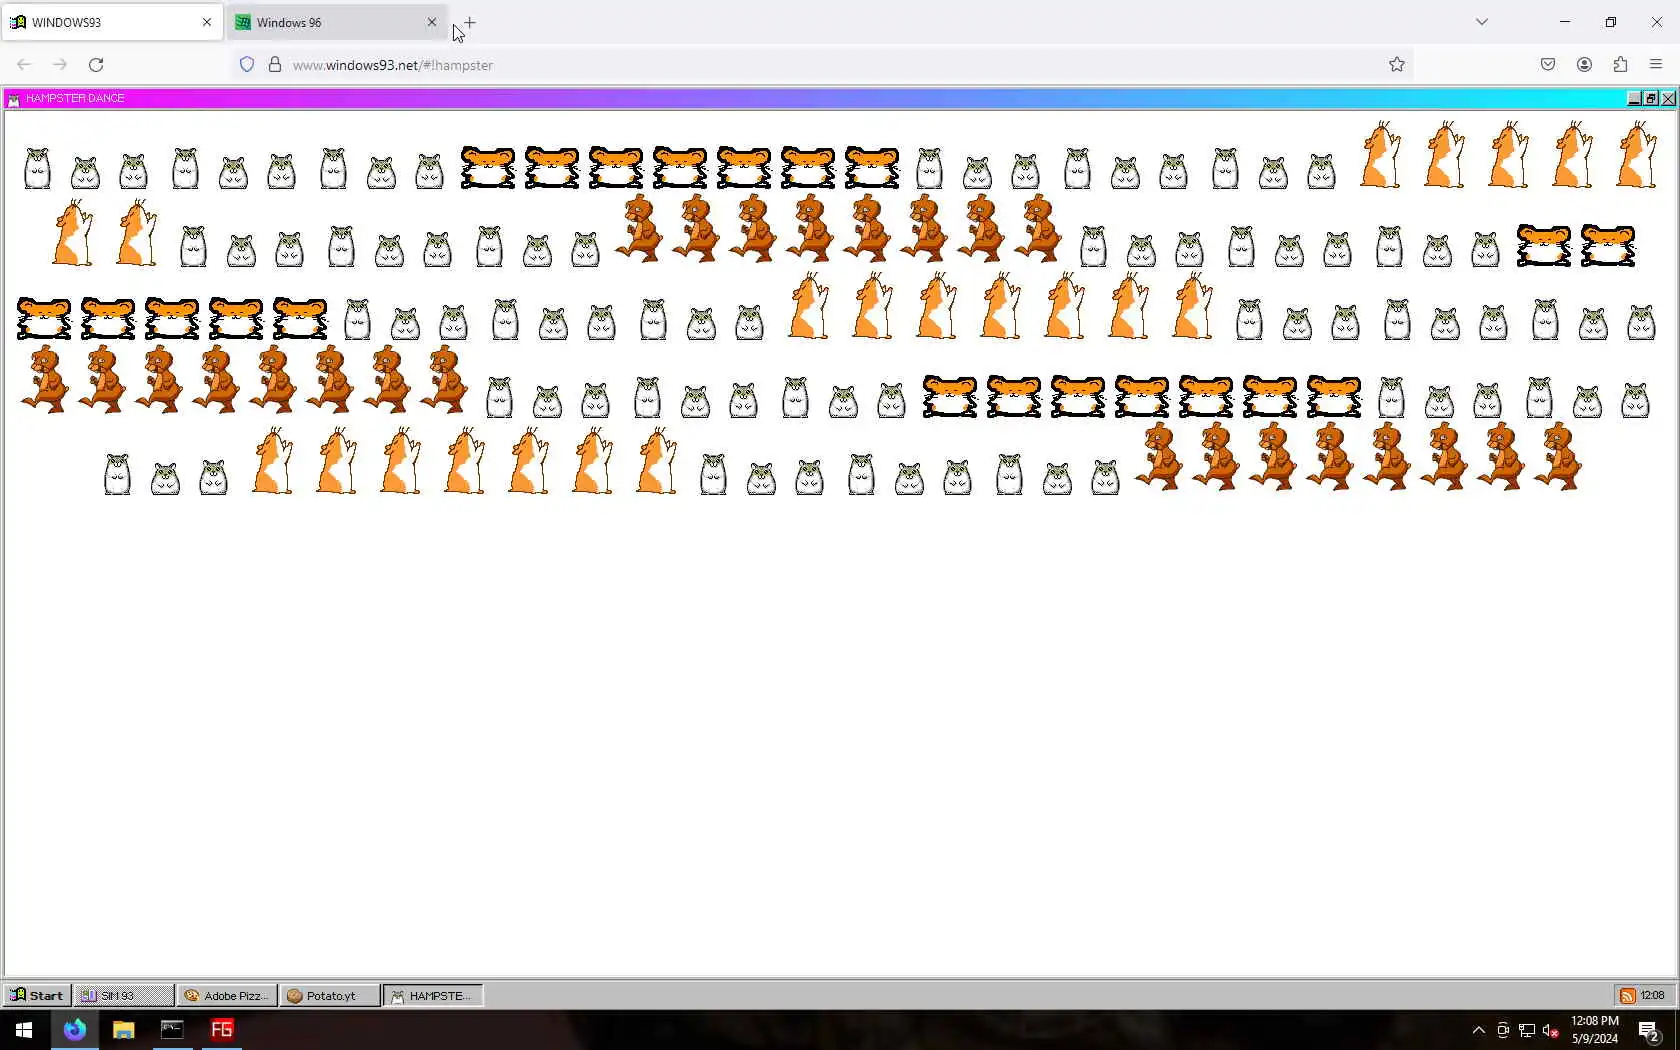Open the Windows93 Start menu
Screen dimensions: 1680x1050
click(37, 995)
